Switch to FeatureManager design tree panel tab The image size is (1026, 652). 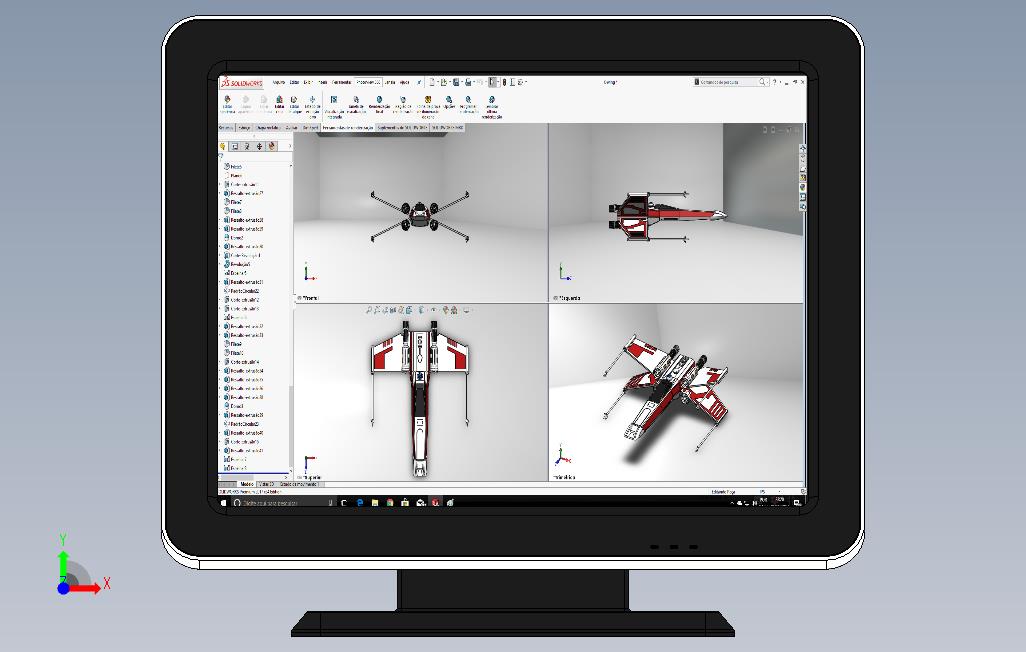click(x=223, y=146)
